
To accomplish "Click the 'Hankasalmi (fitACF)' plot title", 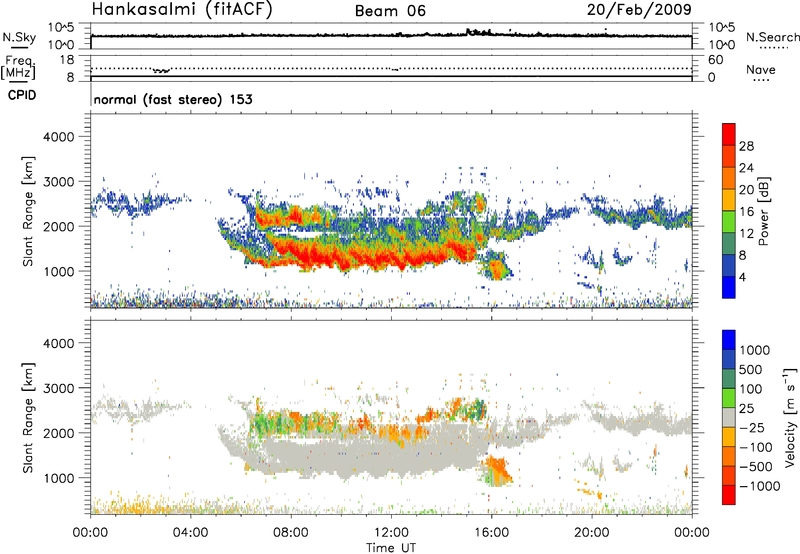I will [x=182, y=9].
